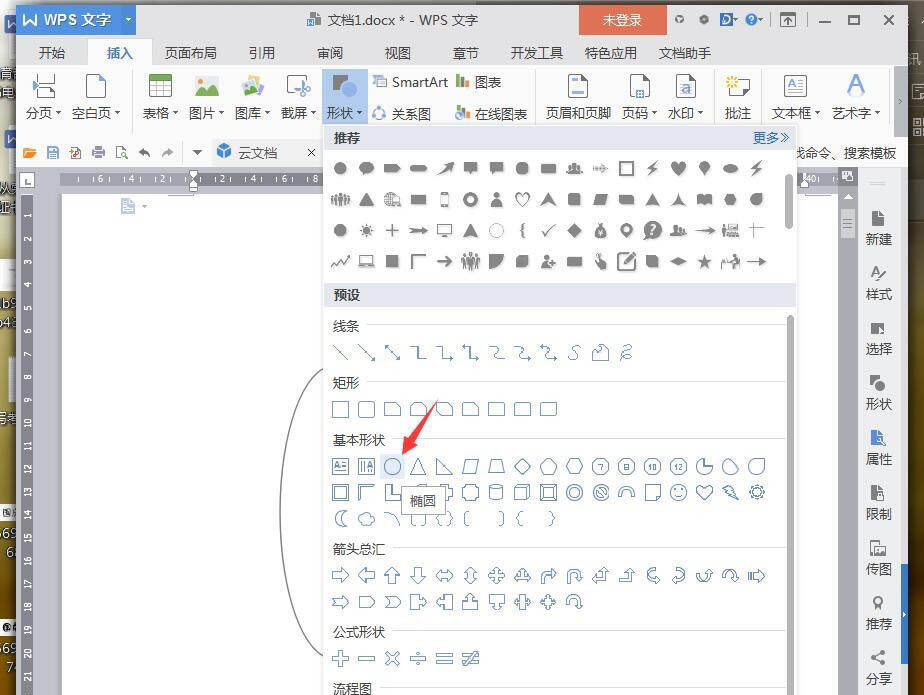Select the ellipse shape in basic shapes

[392, 466]
